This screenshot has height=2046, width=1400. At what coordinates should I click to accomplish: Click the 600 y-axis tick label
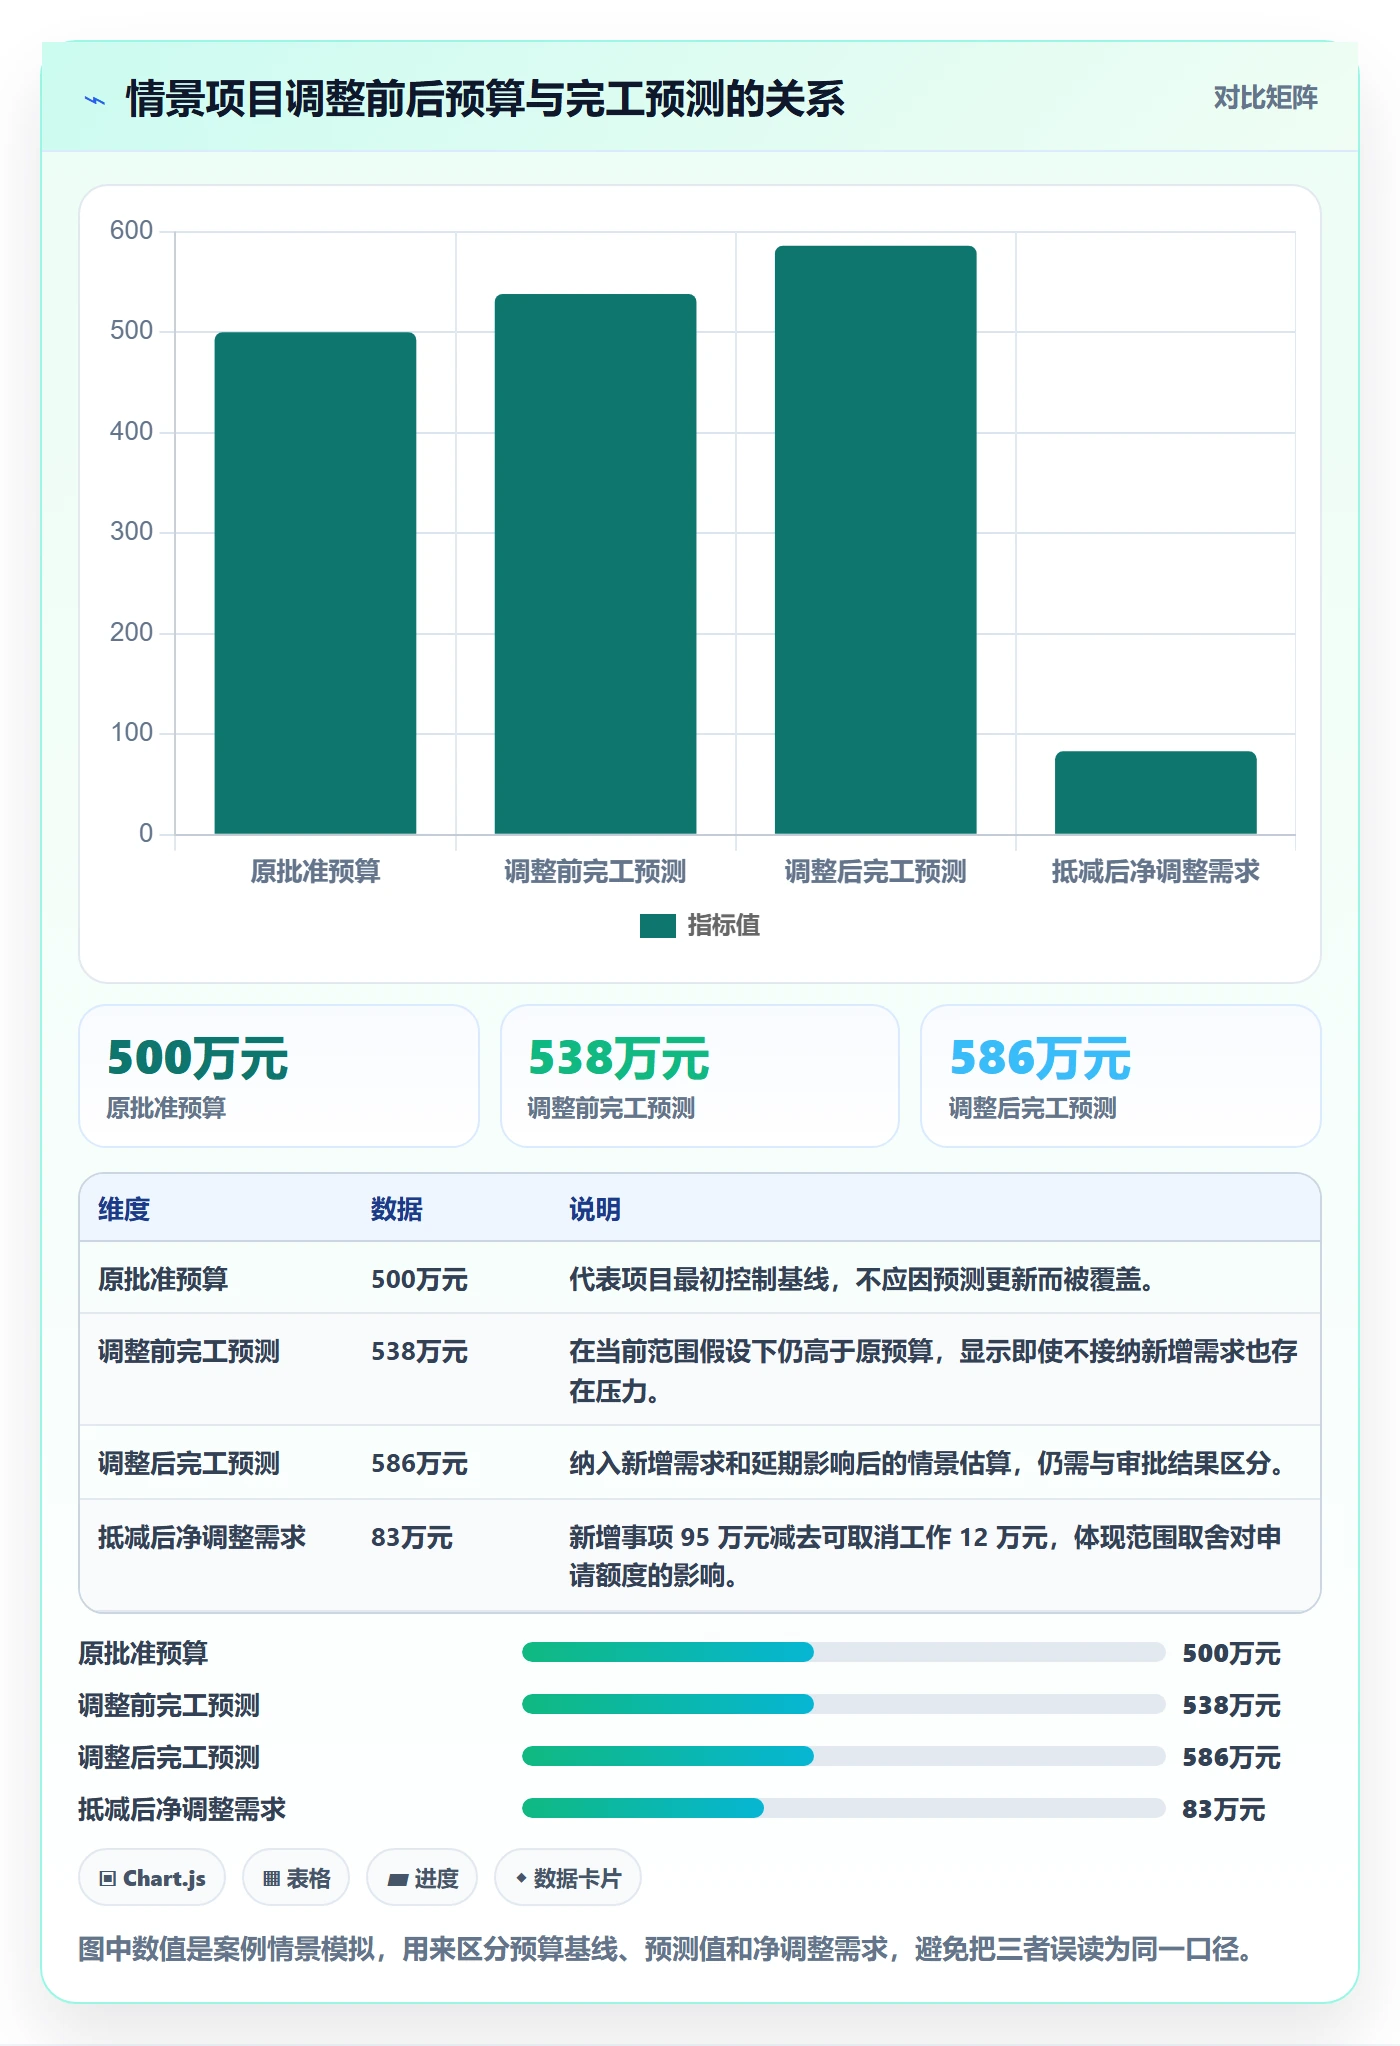131,231
